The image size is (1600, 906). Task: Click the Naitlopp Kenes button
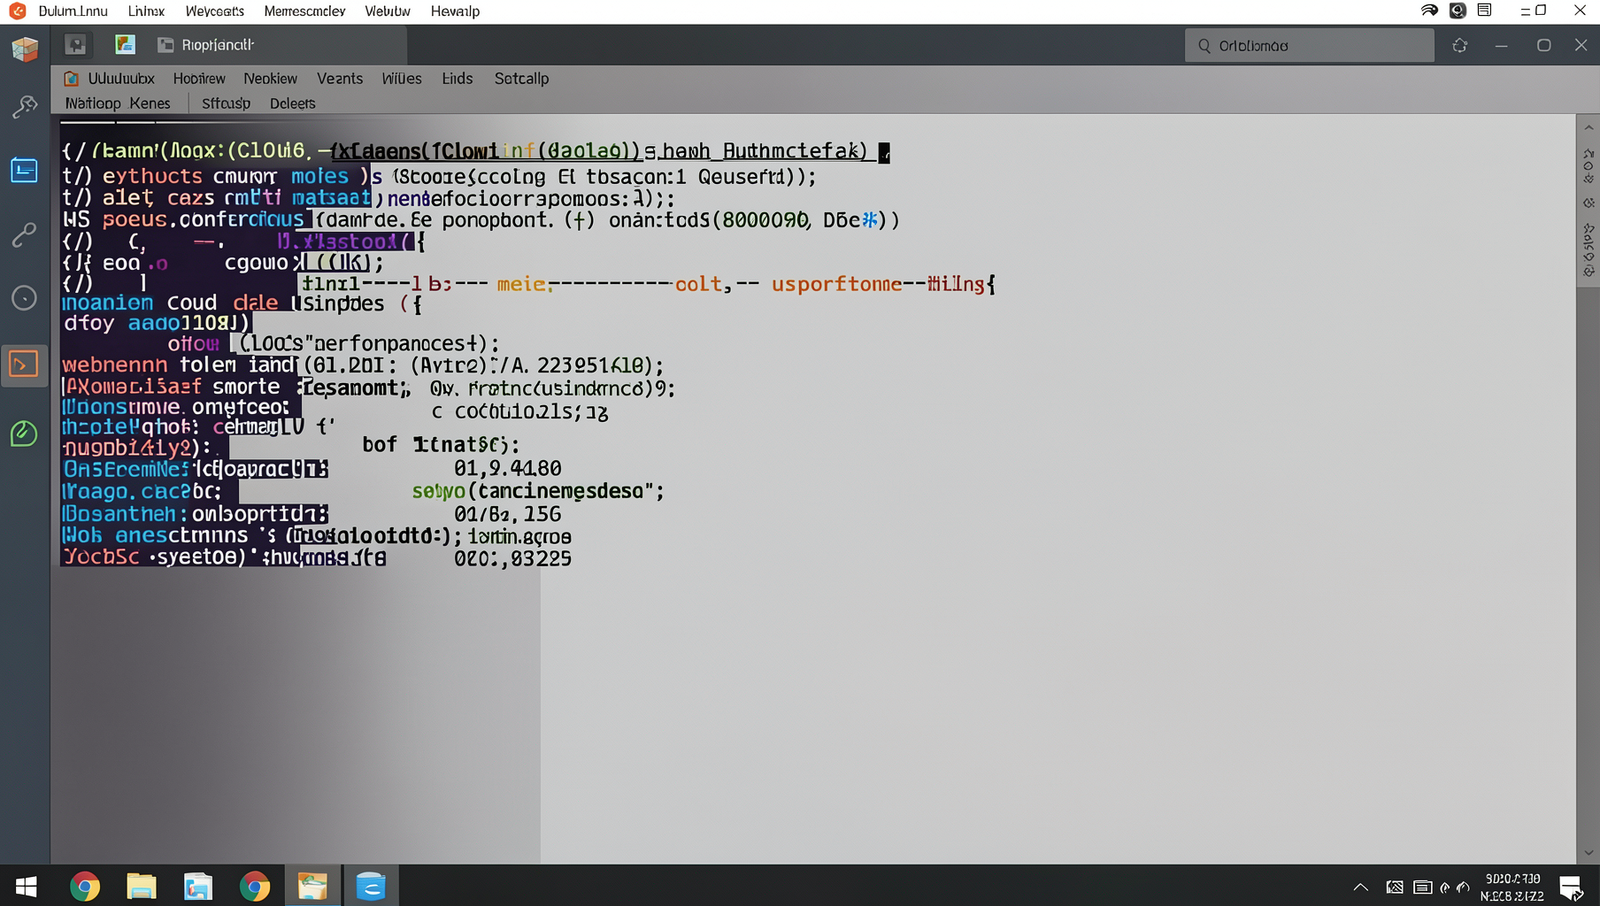[118, 103]
